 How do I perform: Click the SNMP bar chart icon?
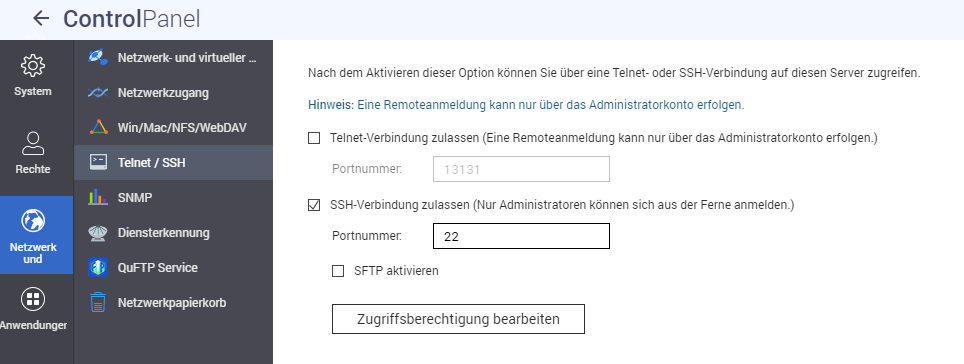98,197
